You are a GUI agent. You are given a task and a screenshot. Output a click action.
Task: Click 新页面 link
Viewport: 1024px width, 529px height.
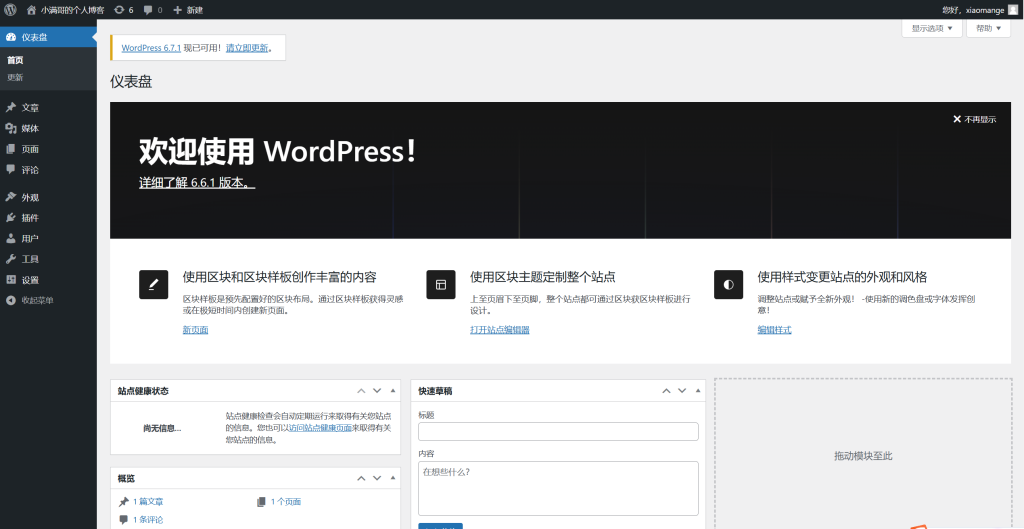point(195,330)
